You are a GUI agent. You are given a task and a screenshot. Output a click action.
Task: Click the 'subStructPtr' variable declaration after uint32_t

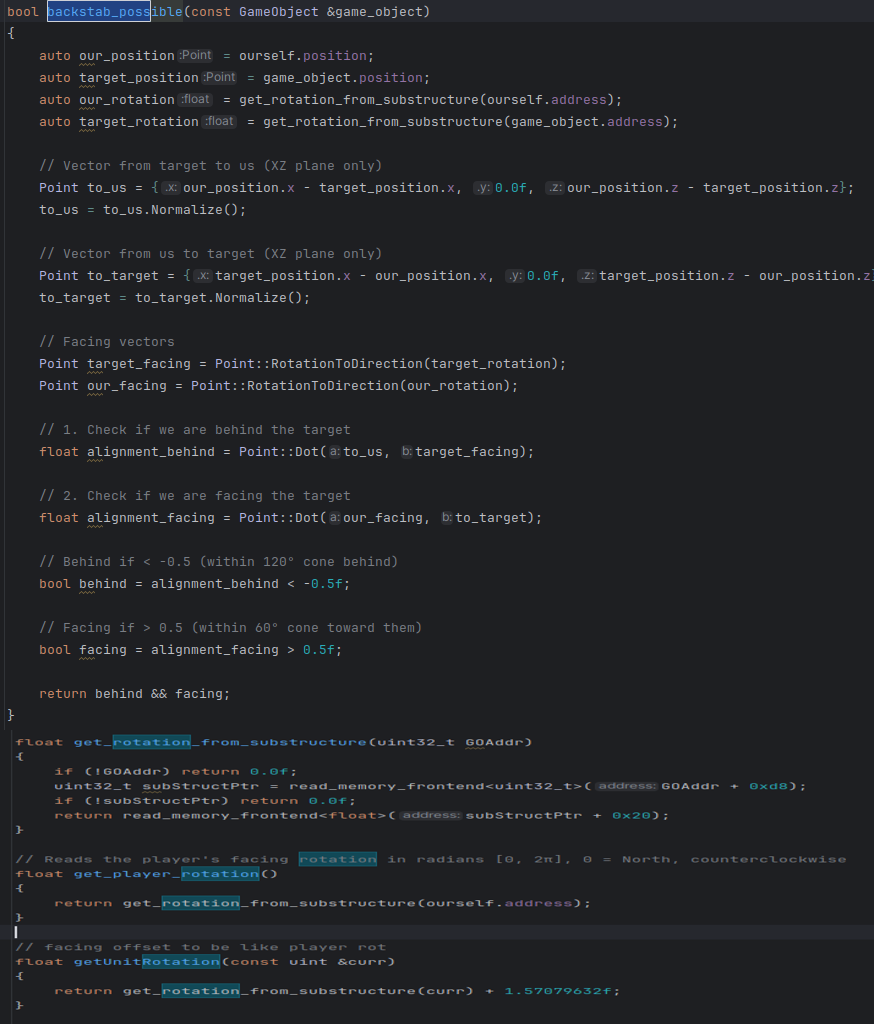[x=201, y=786]
